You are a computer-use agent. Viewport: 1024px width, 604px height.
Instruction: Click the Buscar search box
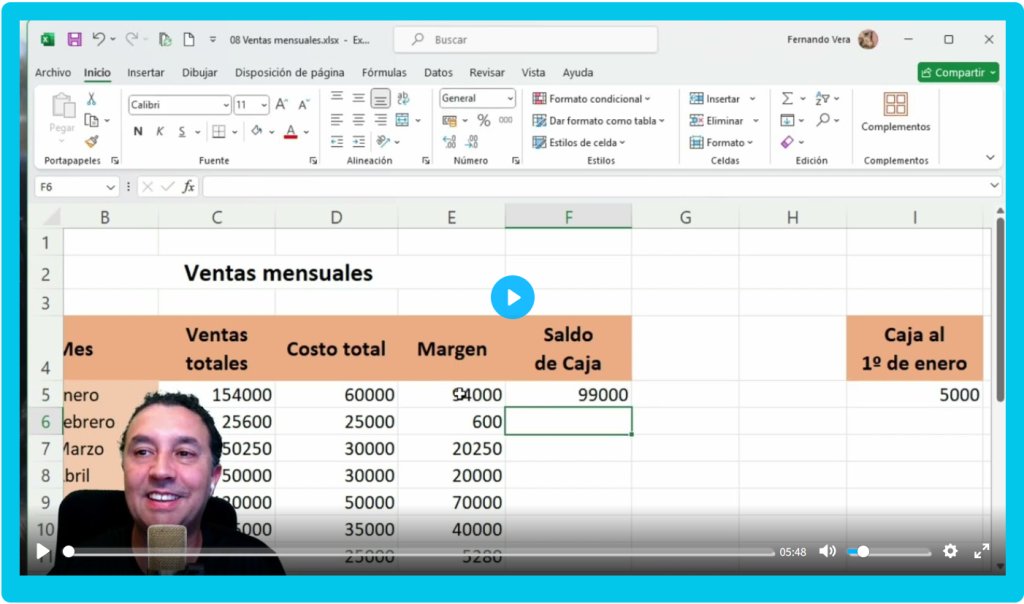[526, 40]
